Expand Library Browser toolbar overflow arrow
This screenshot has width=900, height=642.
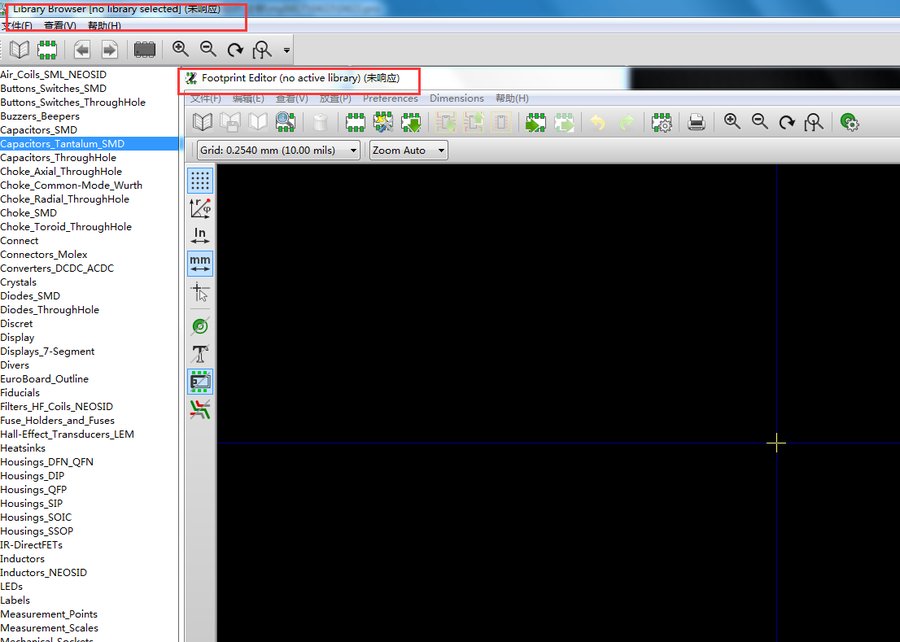point(287,50)
